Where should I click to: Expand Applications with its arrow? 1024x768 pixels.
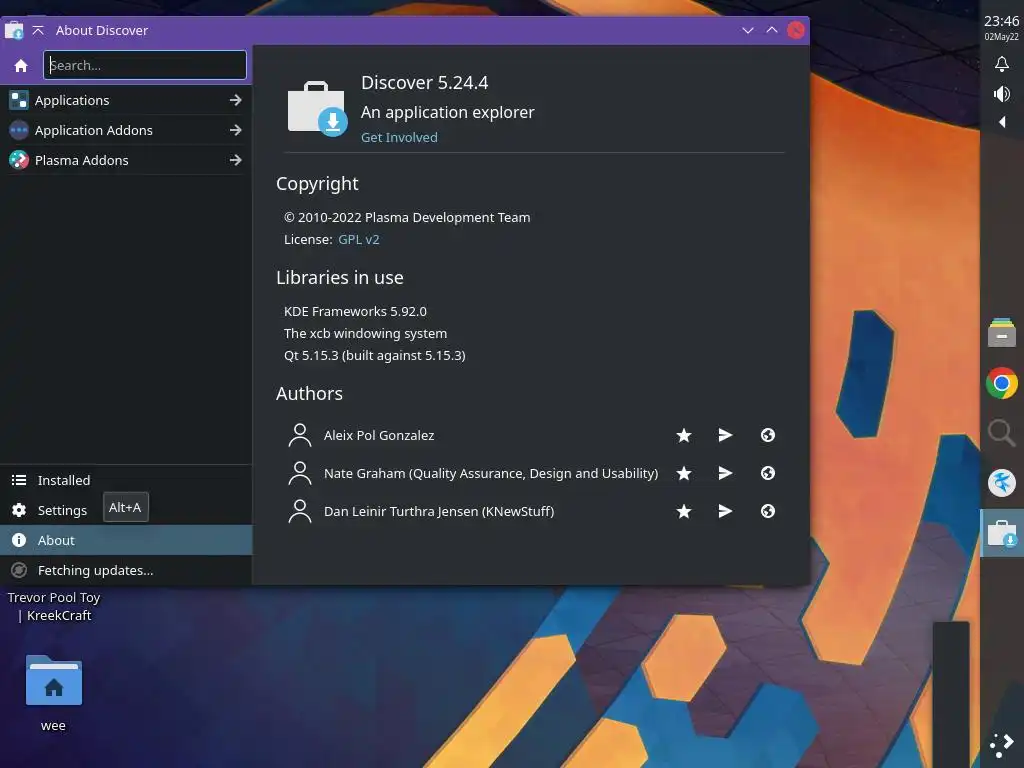pos(236,100)
